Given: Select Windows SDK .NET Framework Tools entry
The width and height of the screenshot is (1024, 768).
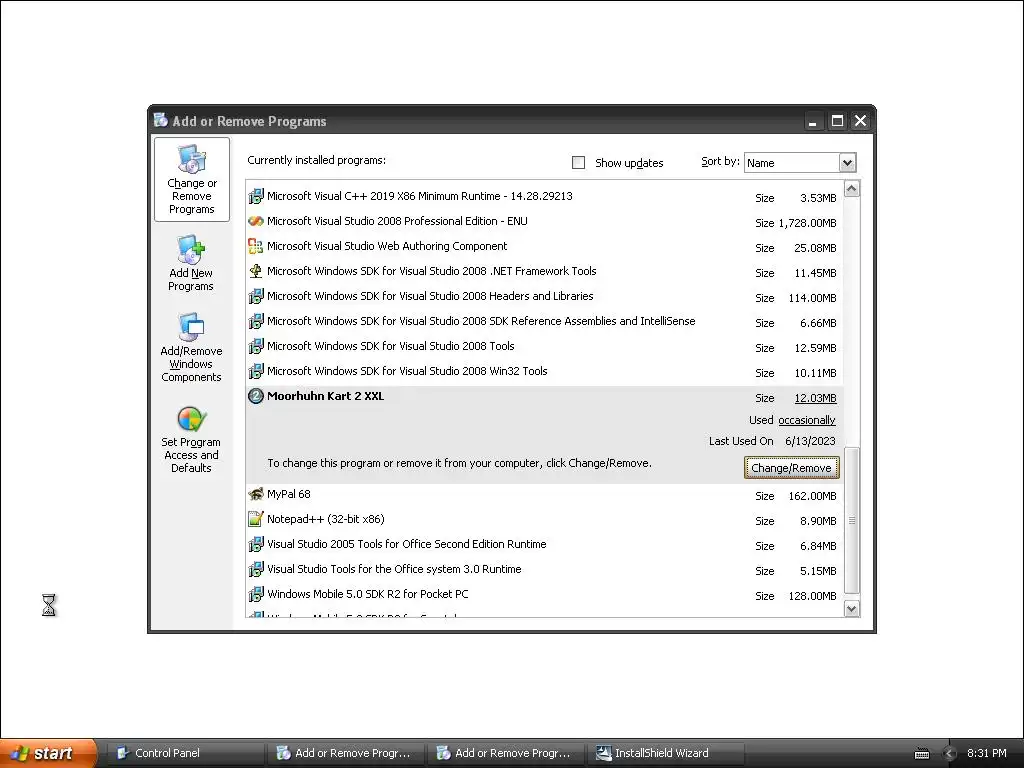Looking at the screenshot, I should [x=545, y=272].
